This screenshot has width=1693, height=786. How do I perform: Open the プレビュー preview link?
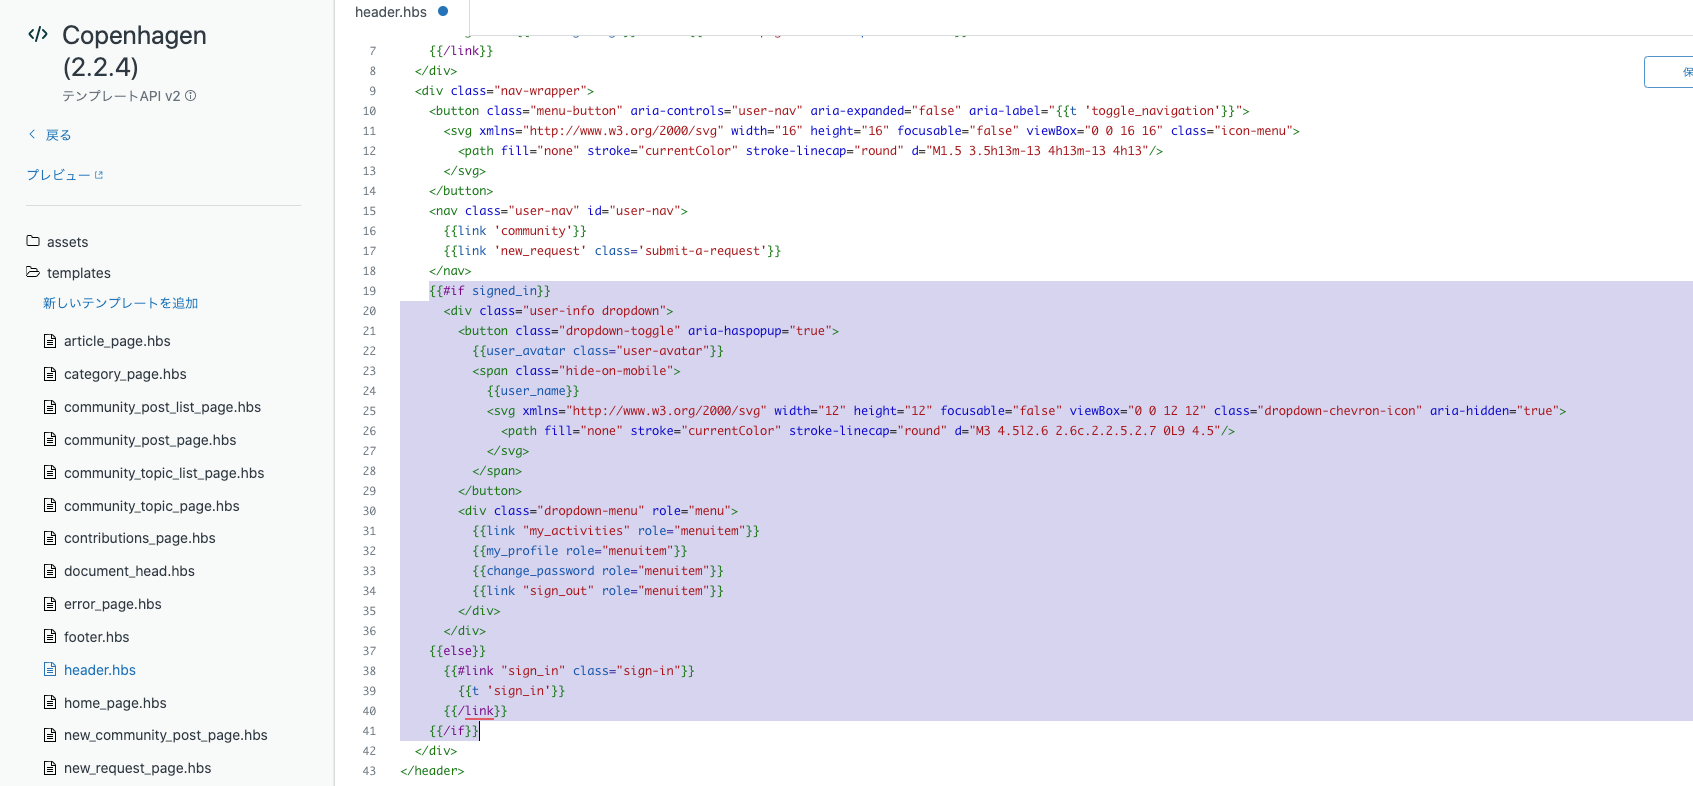coord(58,175)
